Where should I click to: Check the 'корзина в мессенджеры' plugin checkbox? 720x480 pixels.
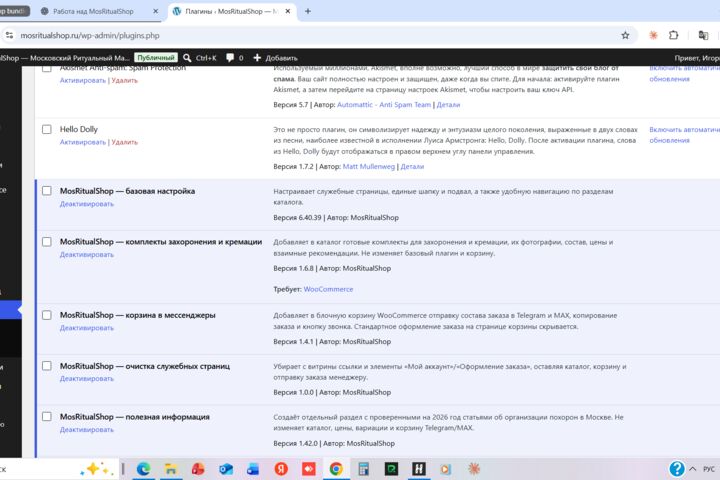click(46, 315)
